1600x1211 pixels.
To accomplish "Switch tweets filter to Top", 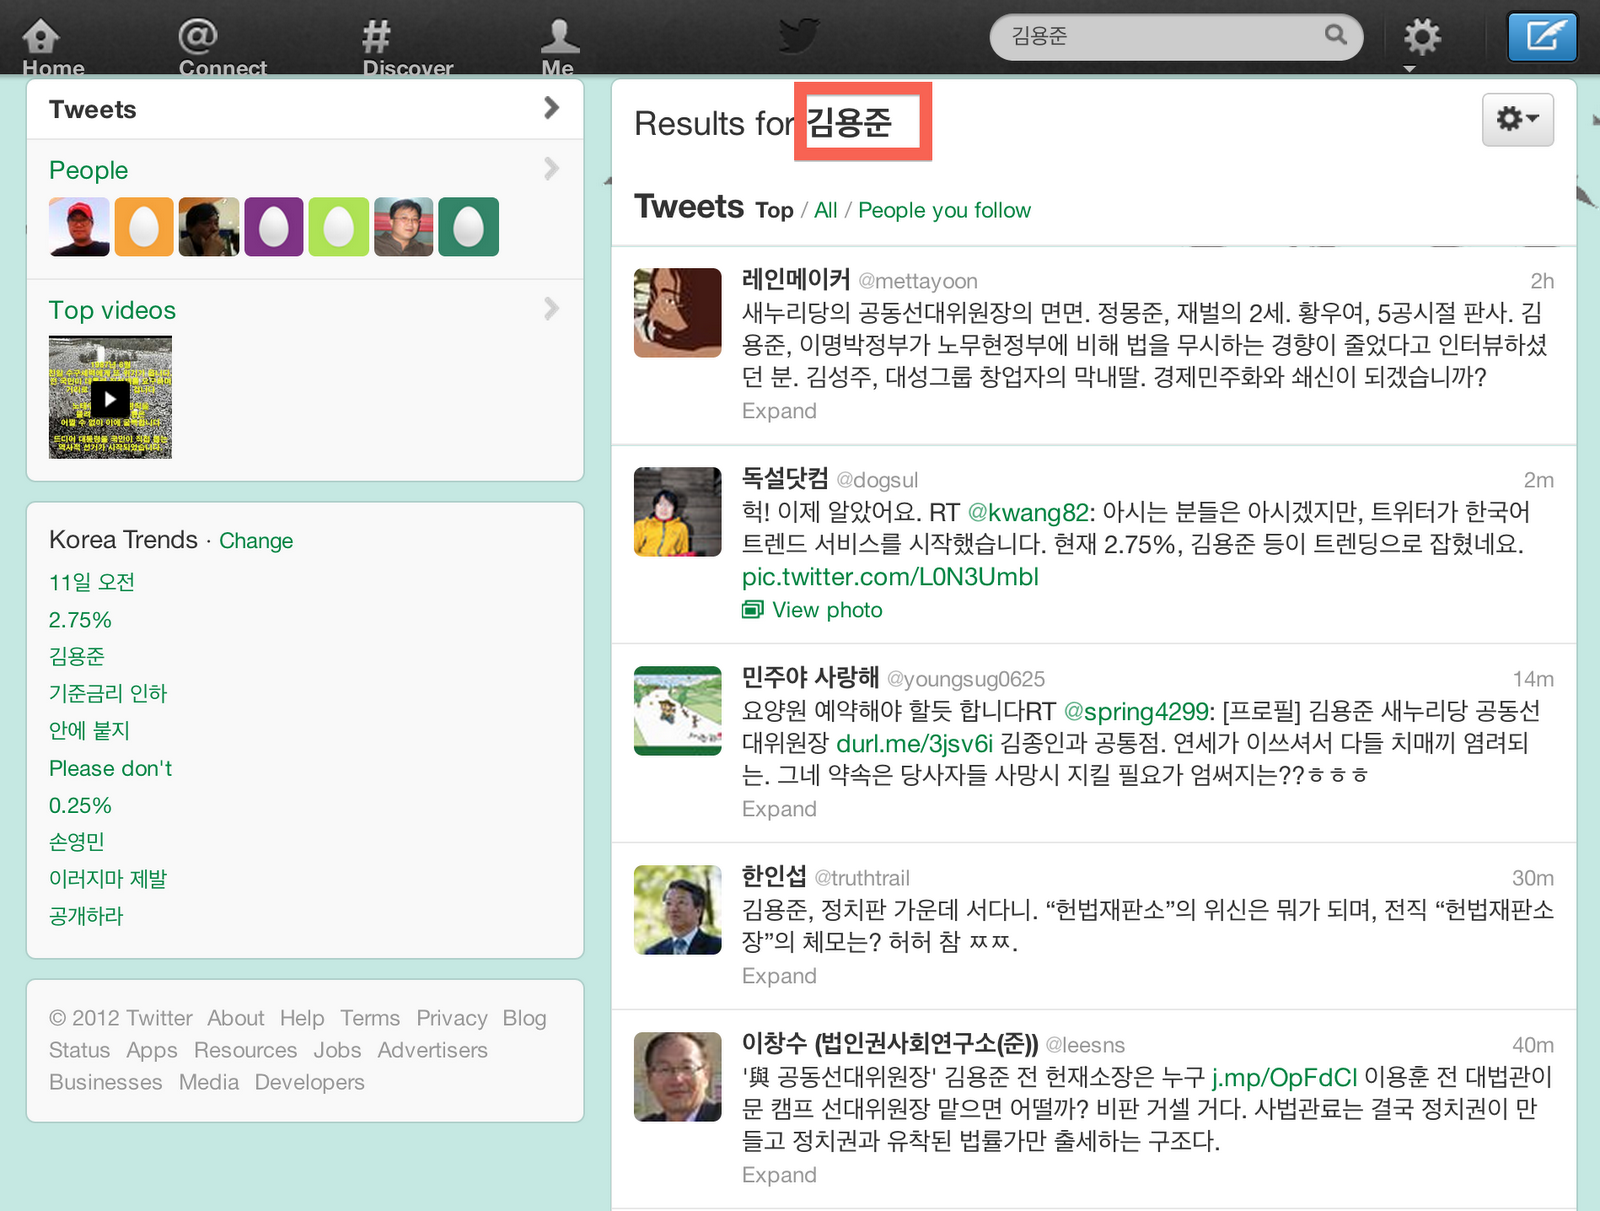I will coord(774,210).
